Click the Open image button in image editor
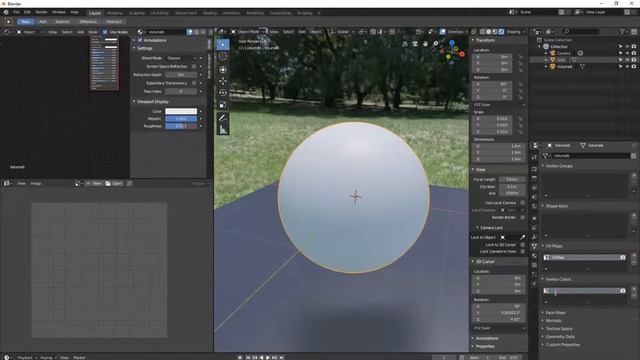 [x=114, y=184]
